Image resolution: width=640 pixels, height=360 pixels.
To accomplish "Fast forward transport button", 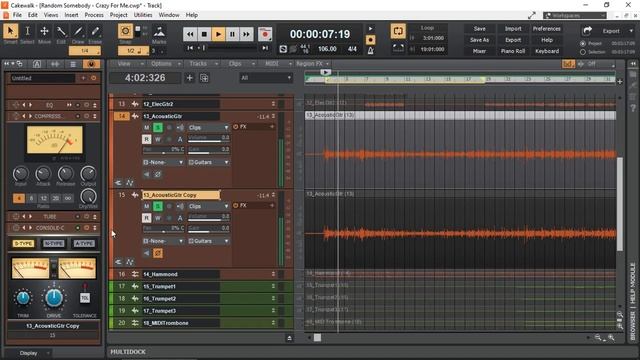I will (x=246, y=34).
